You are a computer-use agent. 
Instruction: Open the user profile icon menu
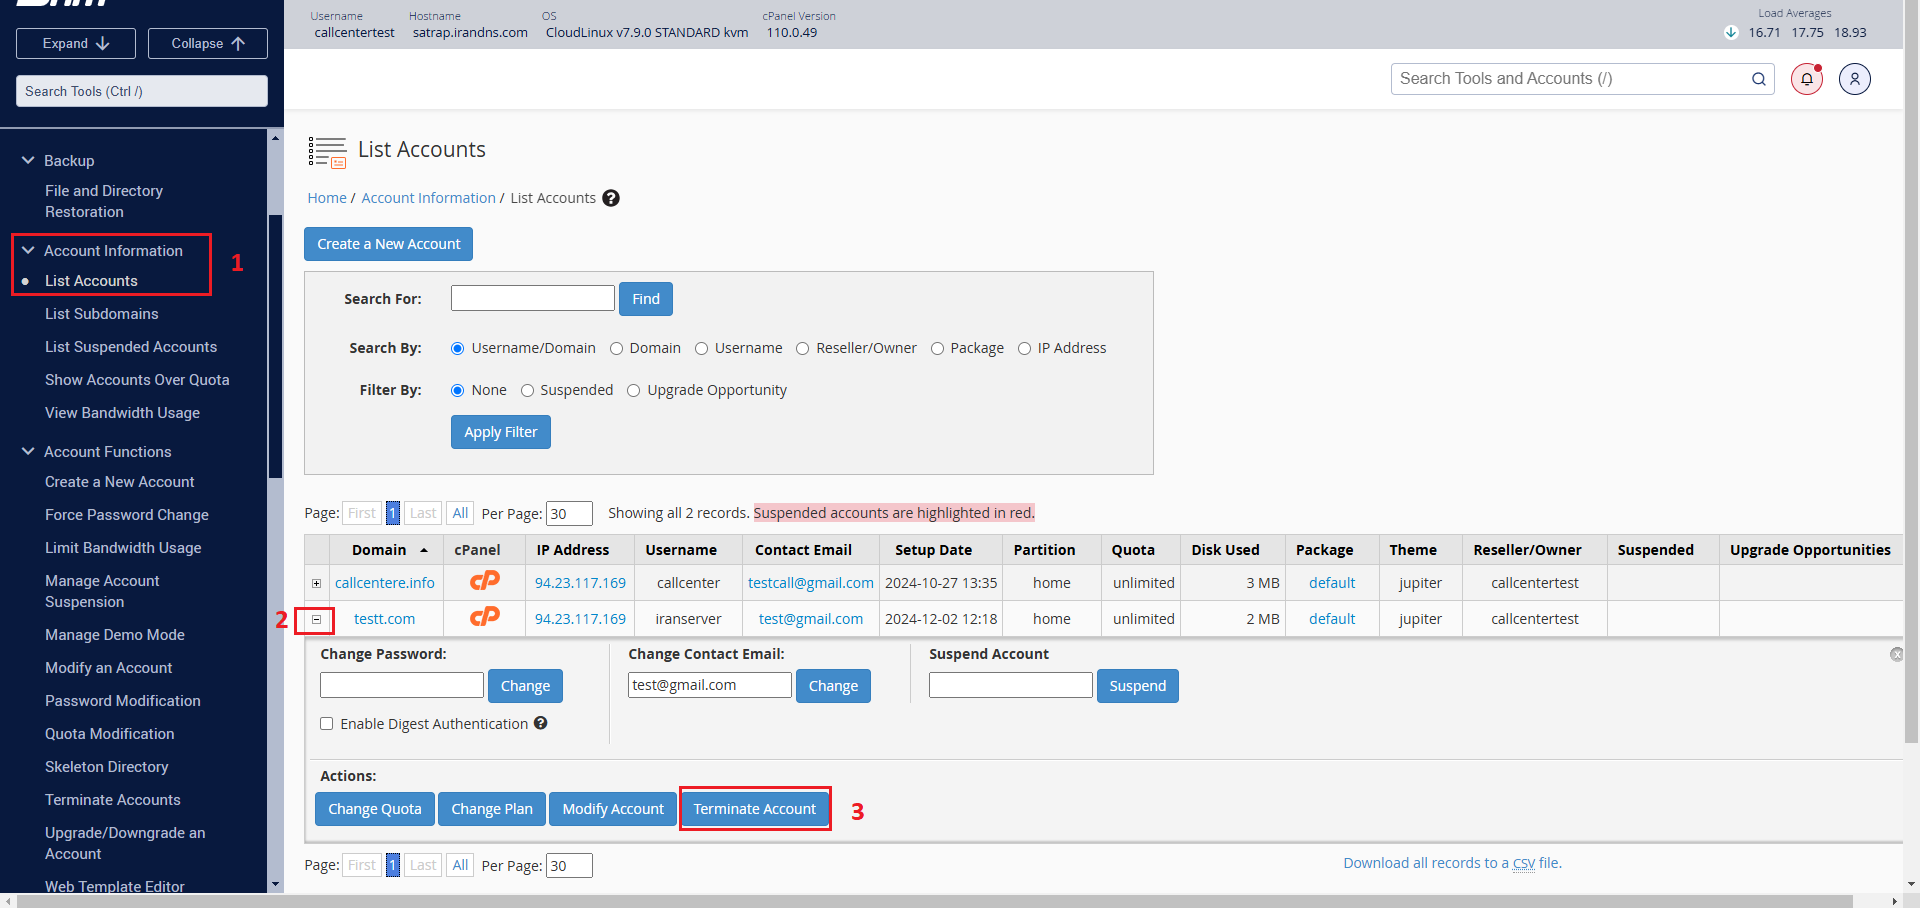[x=1854, y=79]
